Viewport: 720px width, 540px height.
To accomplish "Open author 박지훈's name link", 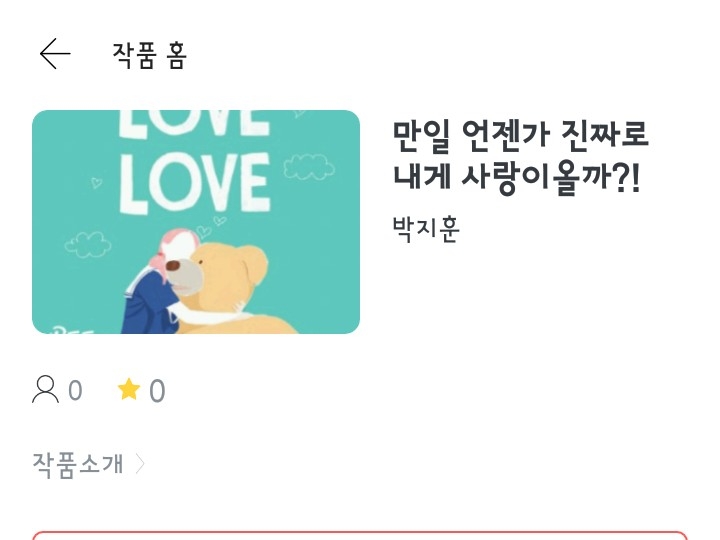I will (x=426, y=229).
